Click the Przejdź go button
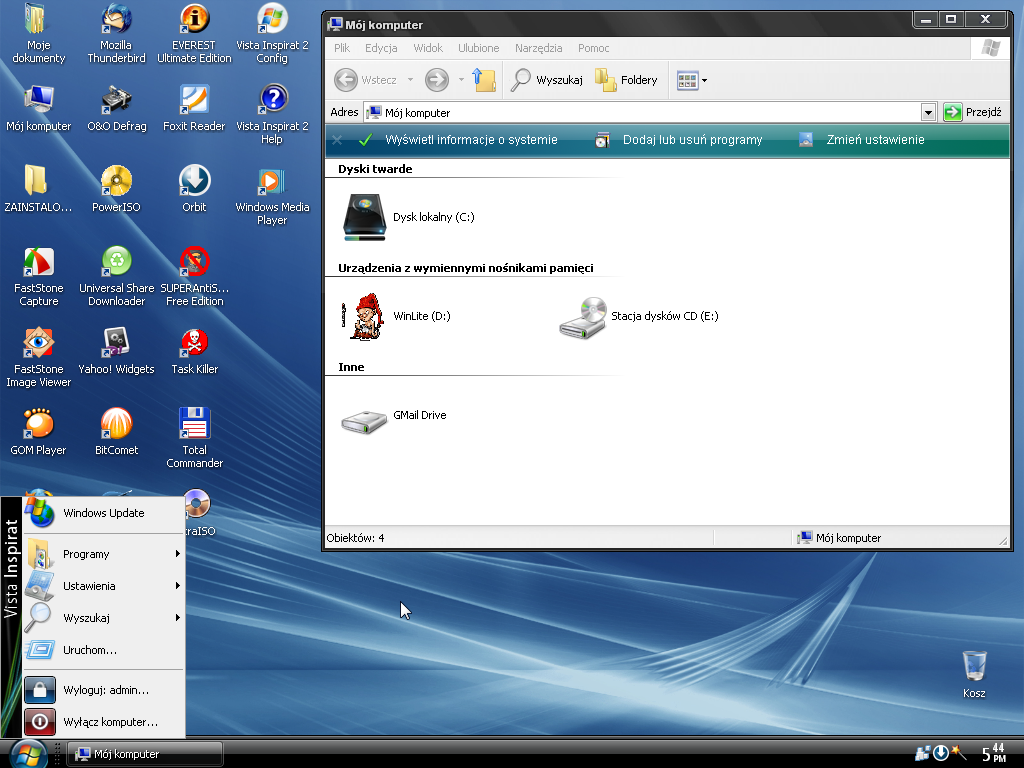Screen dimensions: 1024x768 click(973, 112)
